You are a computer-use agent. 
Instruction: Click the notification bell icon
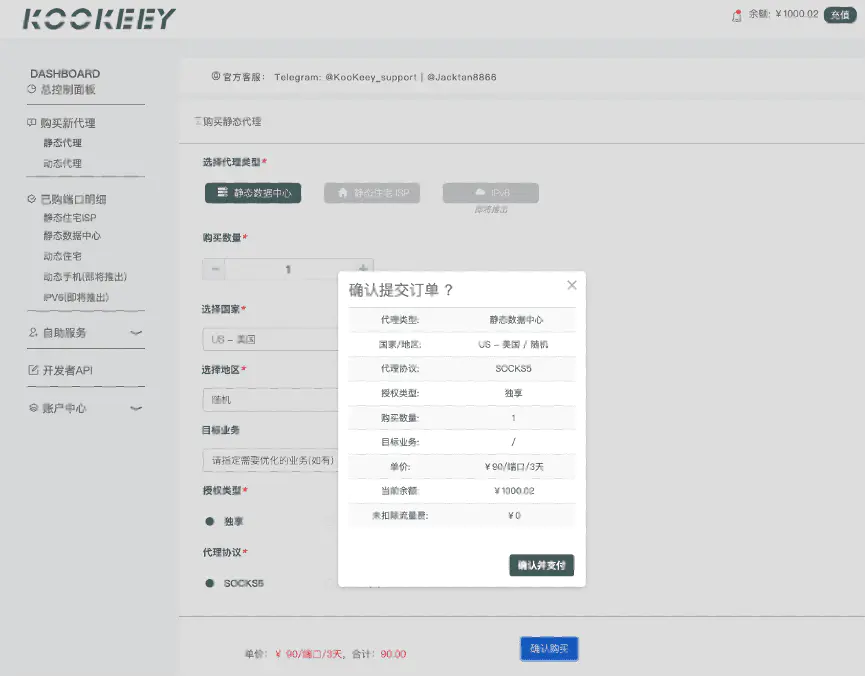(738, 15)
